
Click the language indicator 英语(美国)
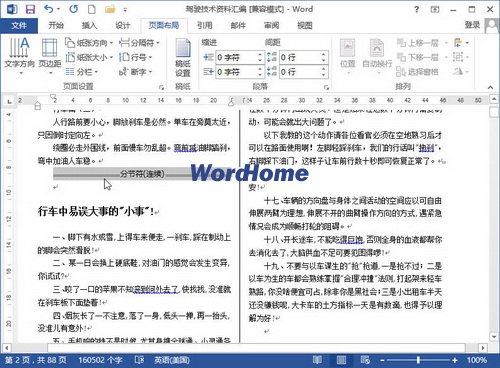pos(172,360)
